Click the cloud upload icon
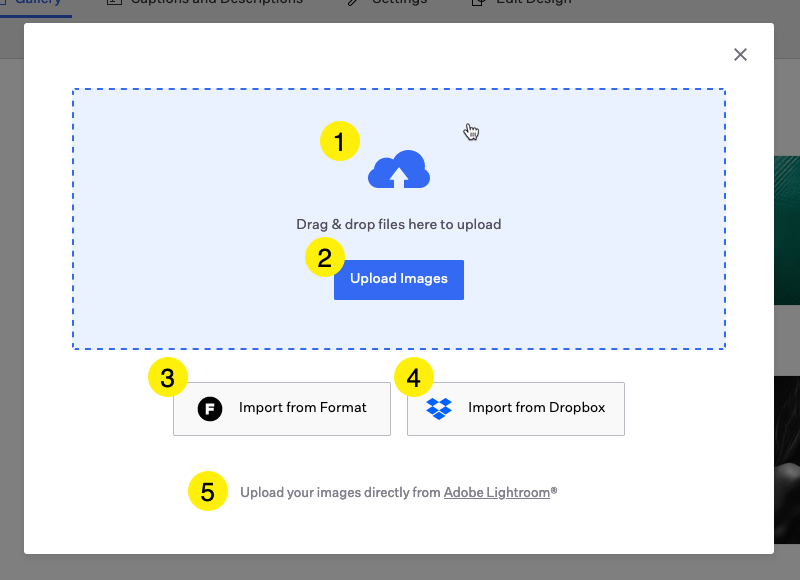 pos(399,171)
